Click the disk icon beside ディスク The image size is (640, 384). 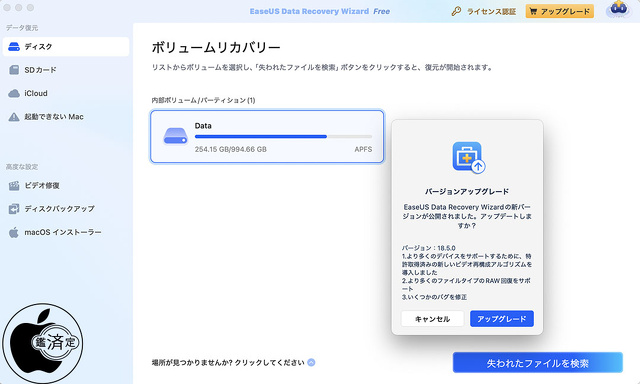14,47
